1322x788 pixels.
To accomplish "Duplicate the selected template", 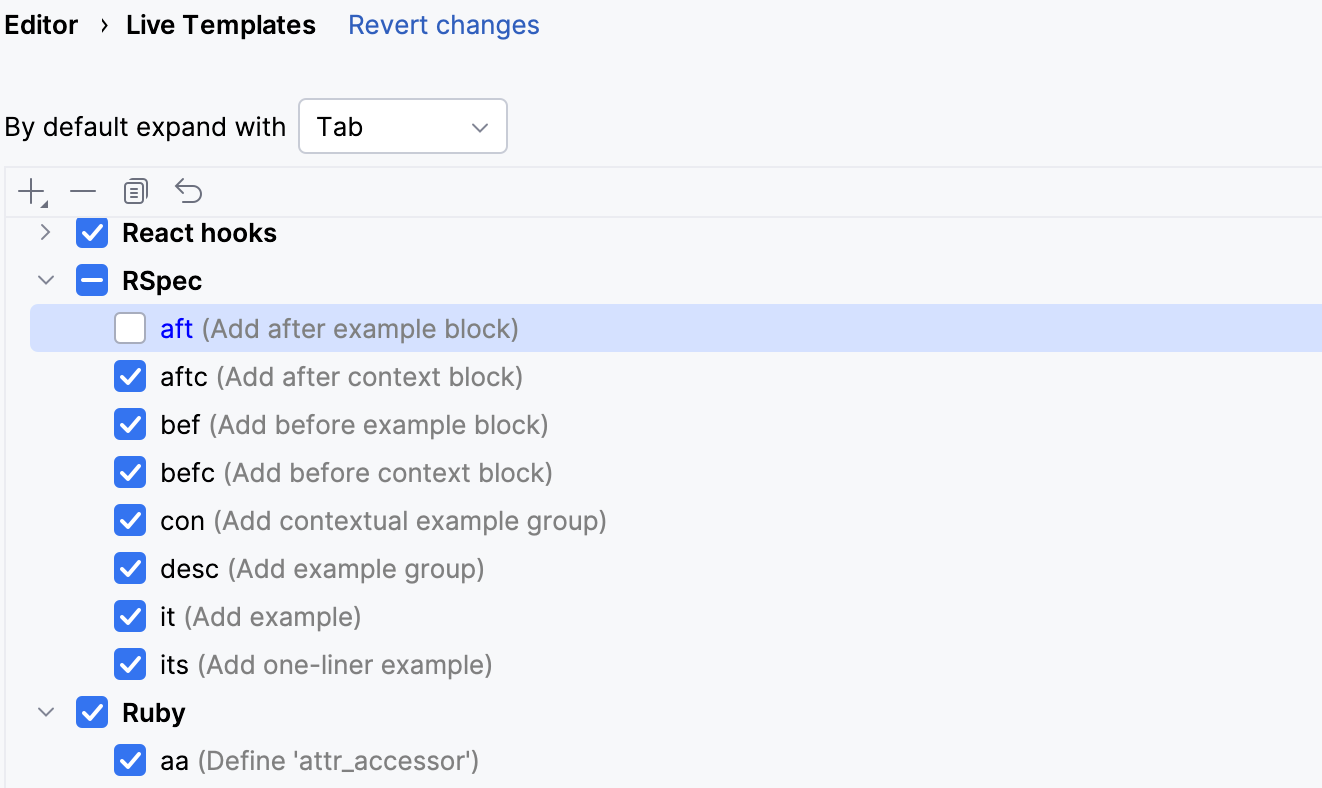I will (136, 191).
